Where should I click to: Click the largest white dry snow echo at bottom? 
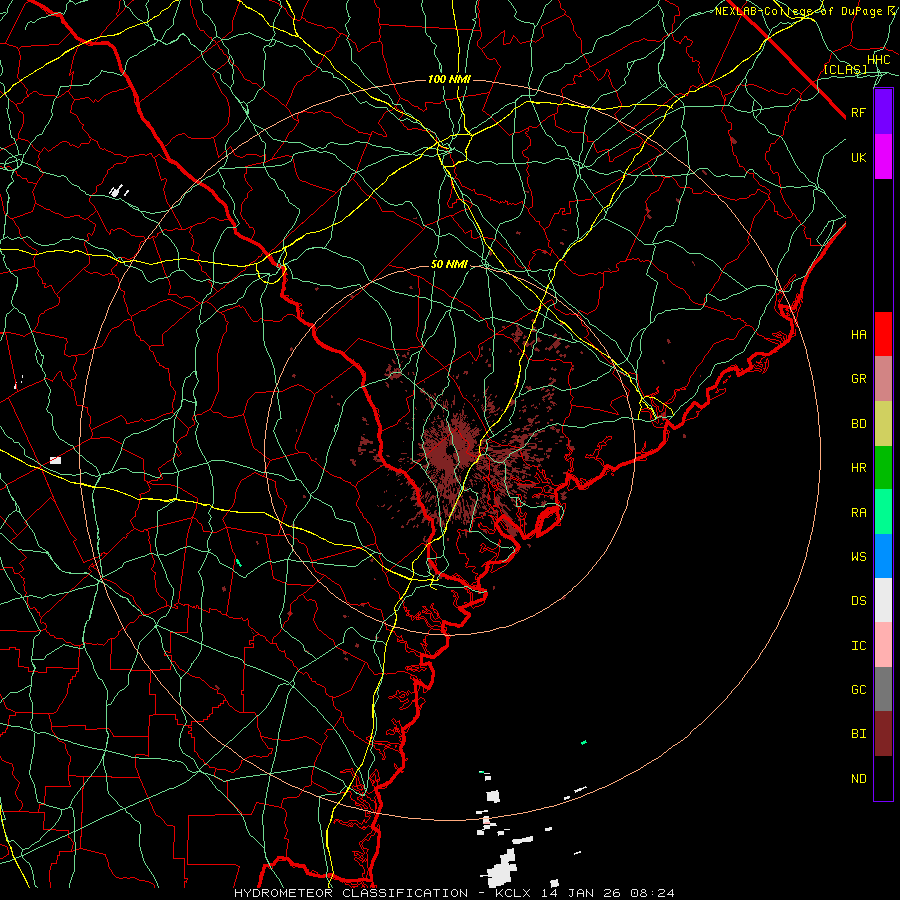coord(502,868)
